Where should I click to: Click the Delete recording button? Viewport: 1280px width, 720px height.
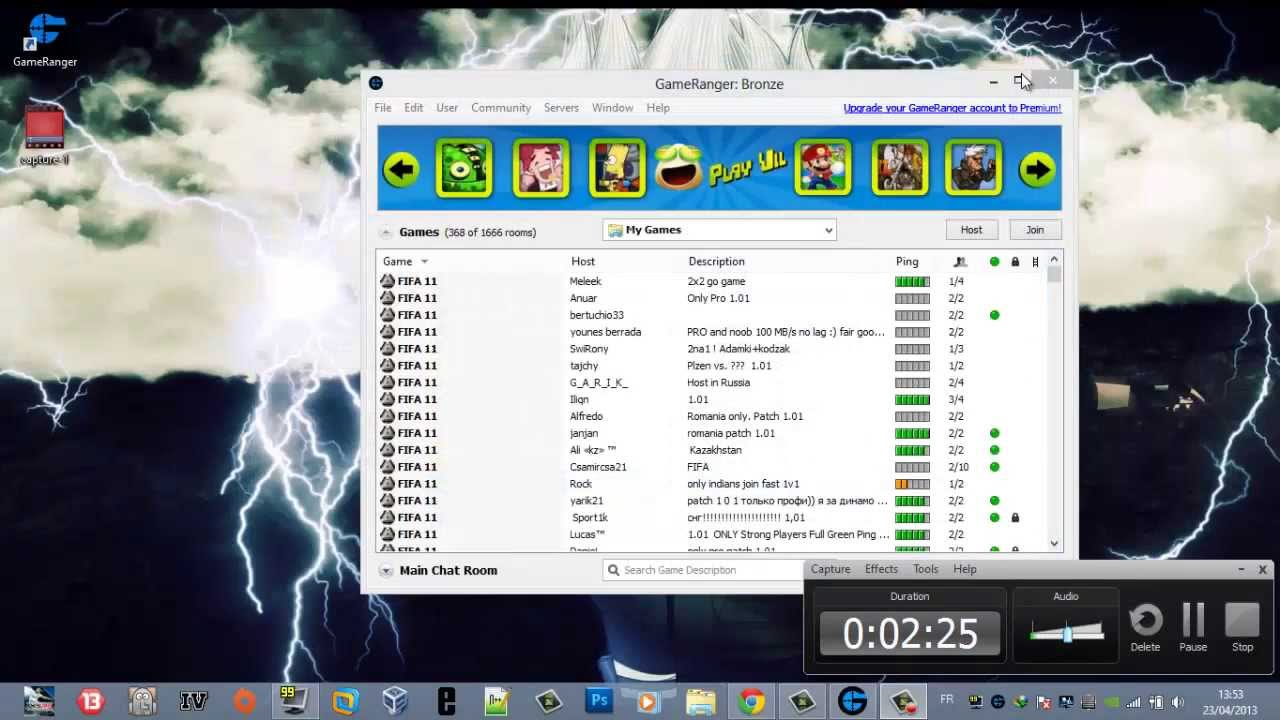(x=1146, y=628)
